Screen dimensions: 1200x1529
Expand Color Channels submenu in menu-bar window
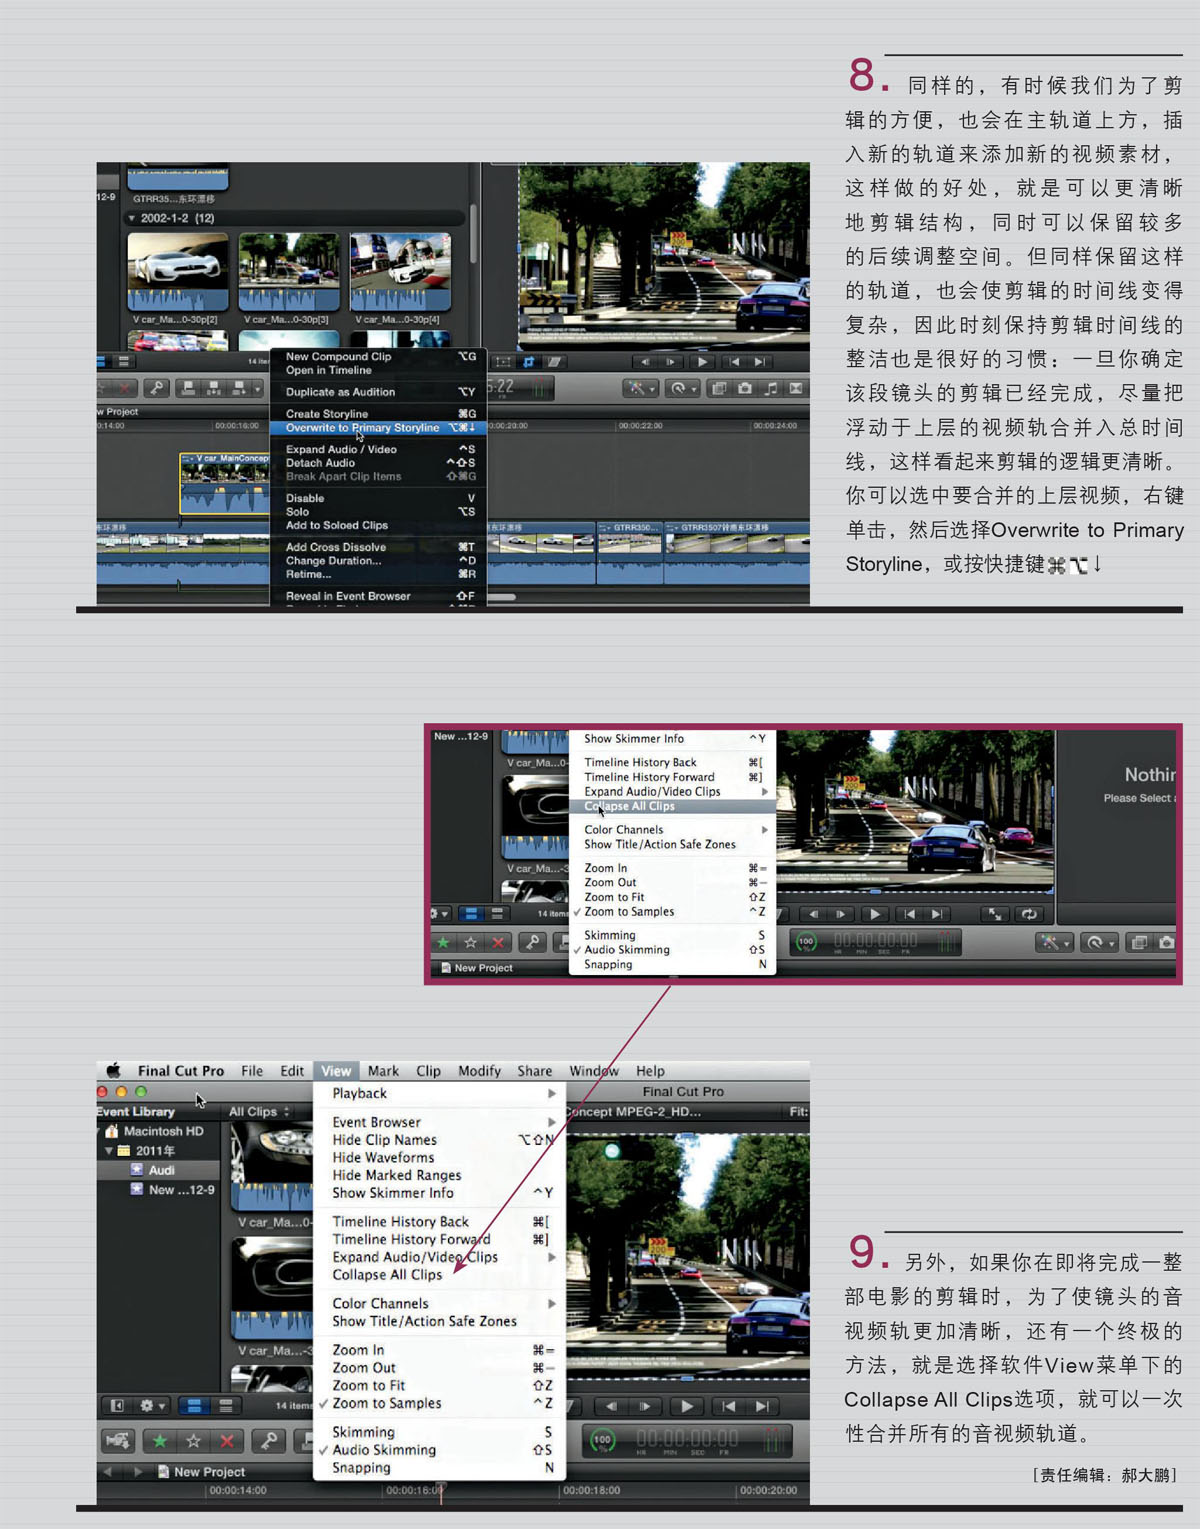(441, 1303)
